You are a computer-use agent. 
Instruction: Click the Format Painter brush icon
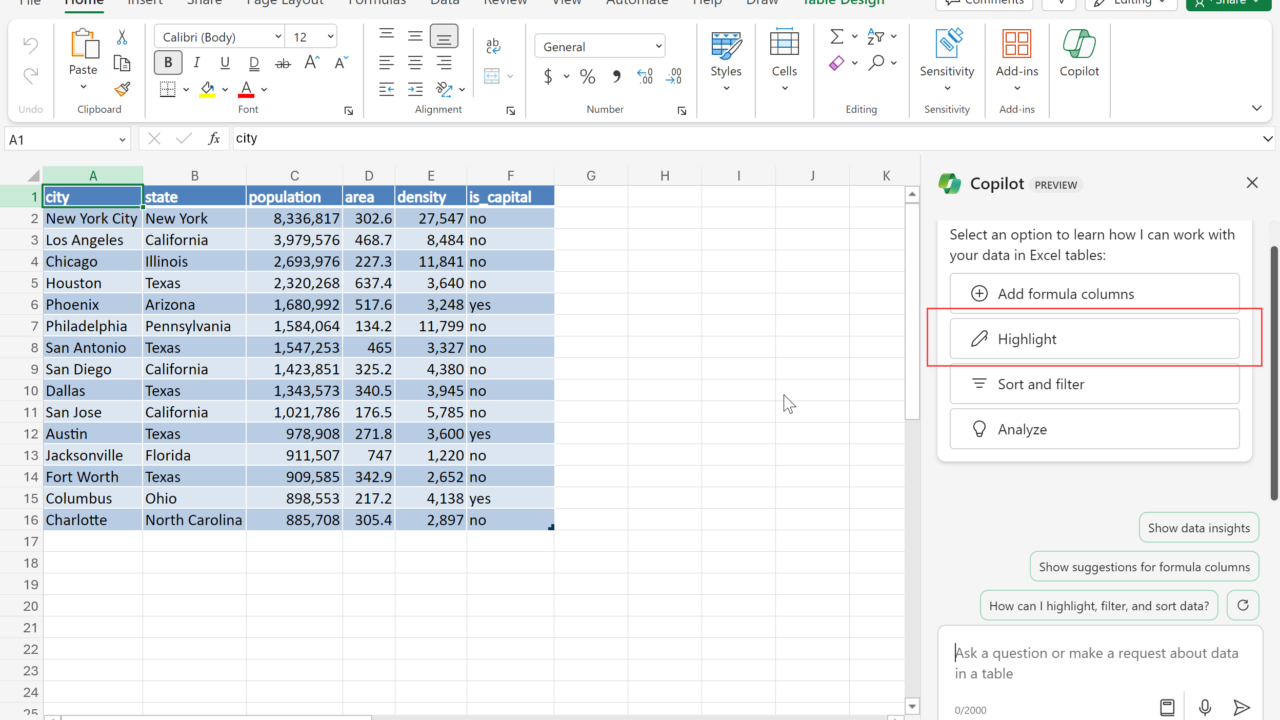coord(122,89)
